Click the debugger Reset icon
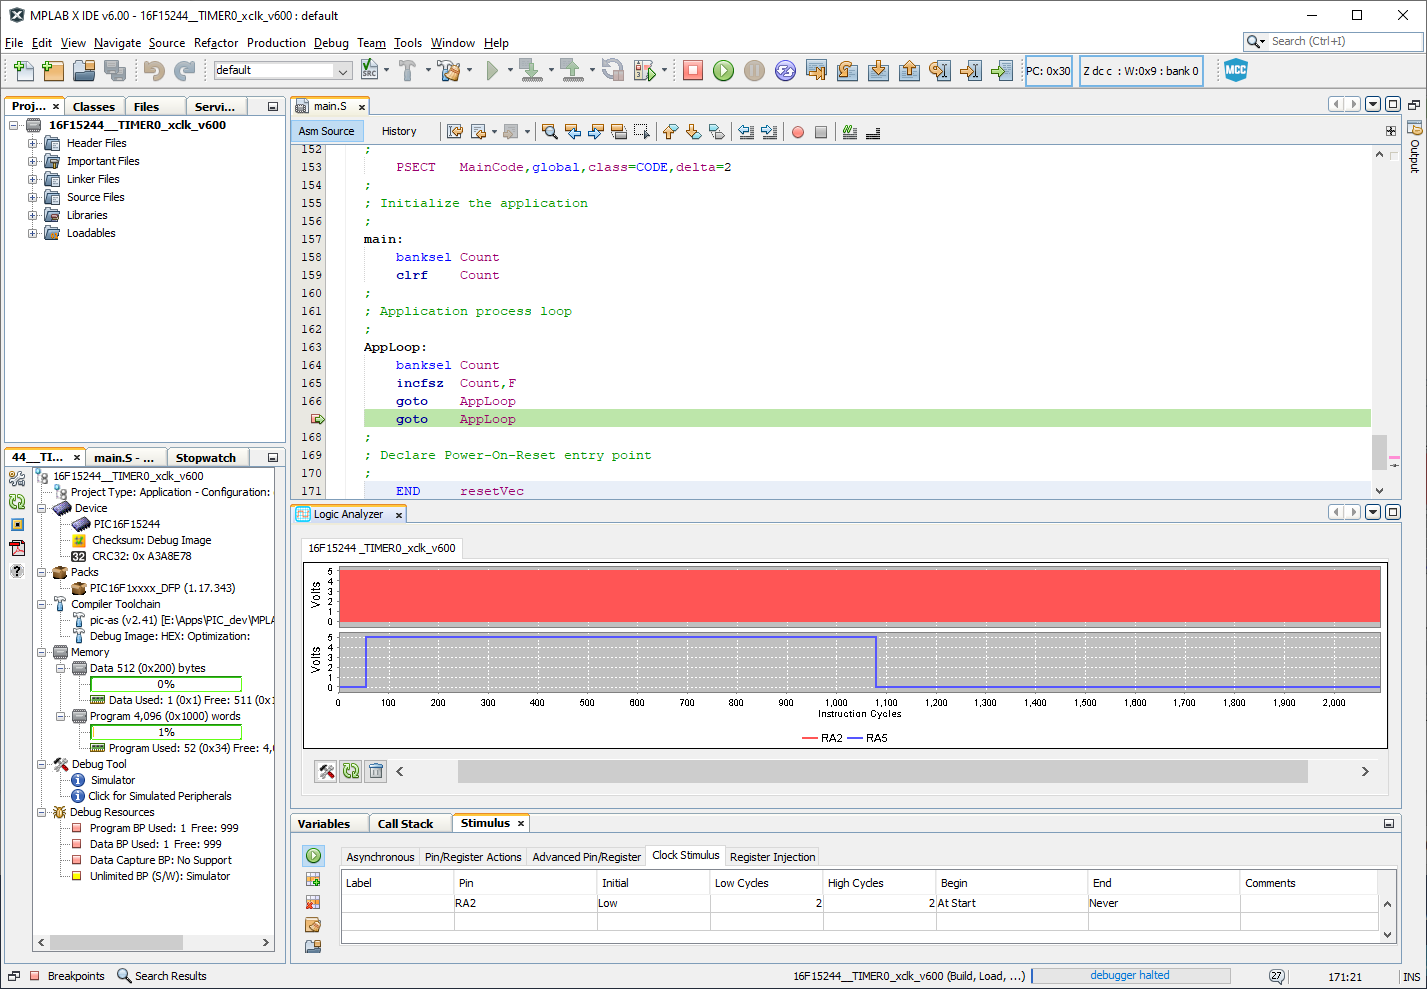The height and width of the screenshot is (989, 1427). tap(785, 70)
